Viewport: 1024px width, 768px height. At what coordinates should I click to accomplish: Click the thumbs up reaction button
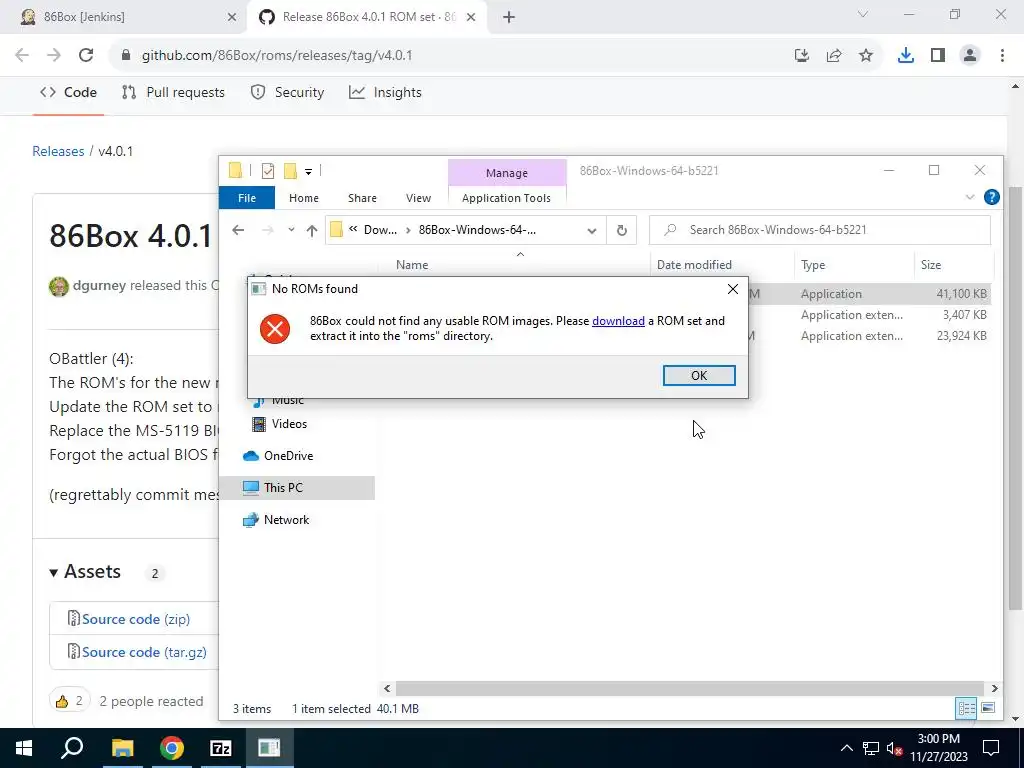point(69,701)
